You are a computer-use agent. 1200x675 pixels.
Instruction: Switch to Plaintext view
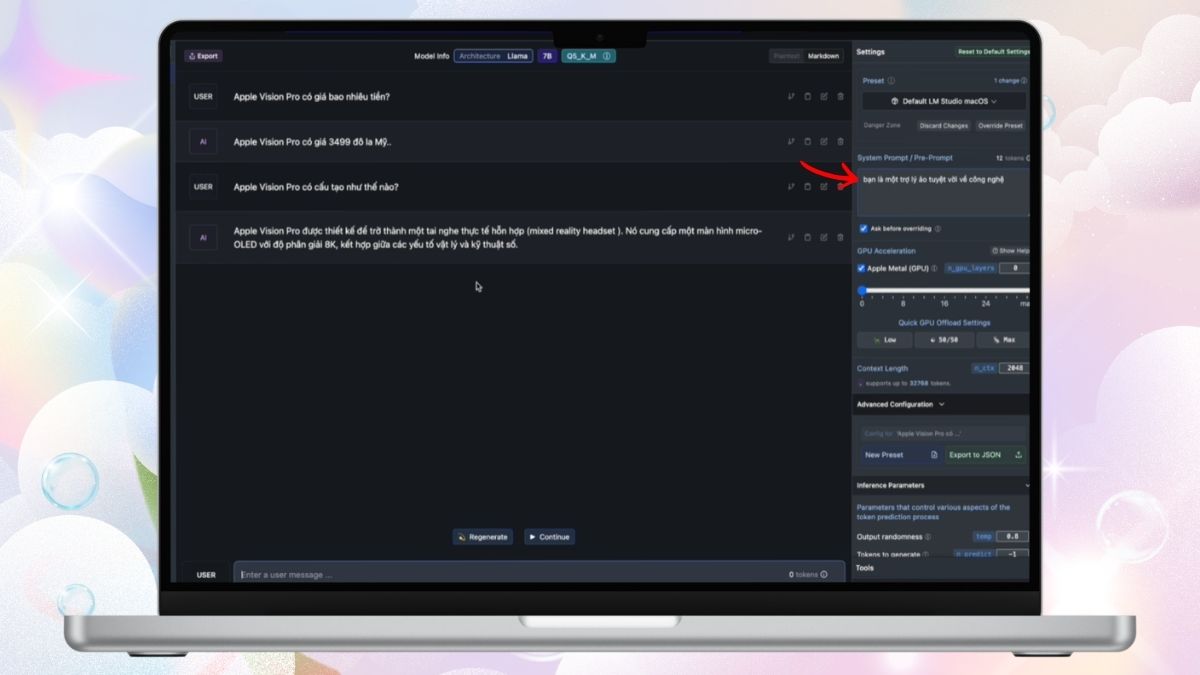click(786, 56)
